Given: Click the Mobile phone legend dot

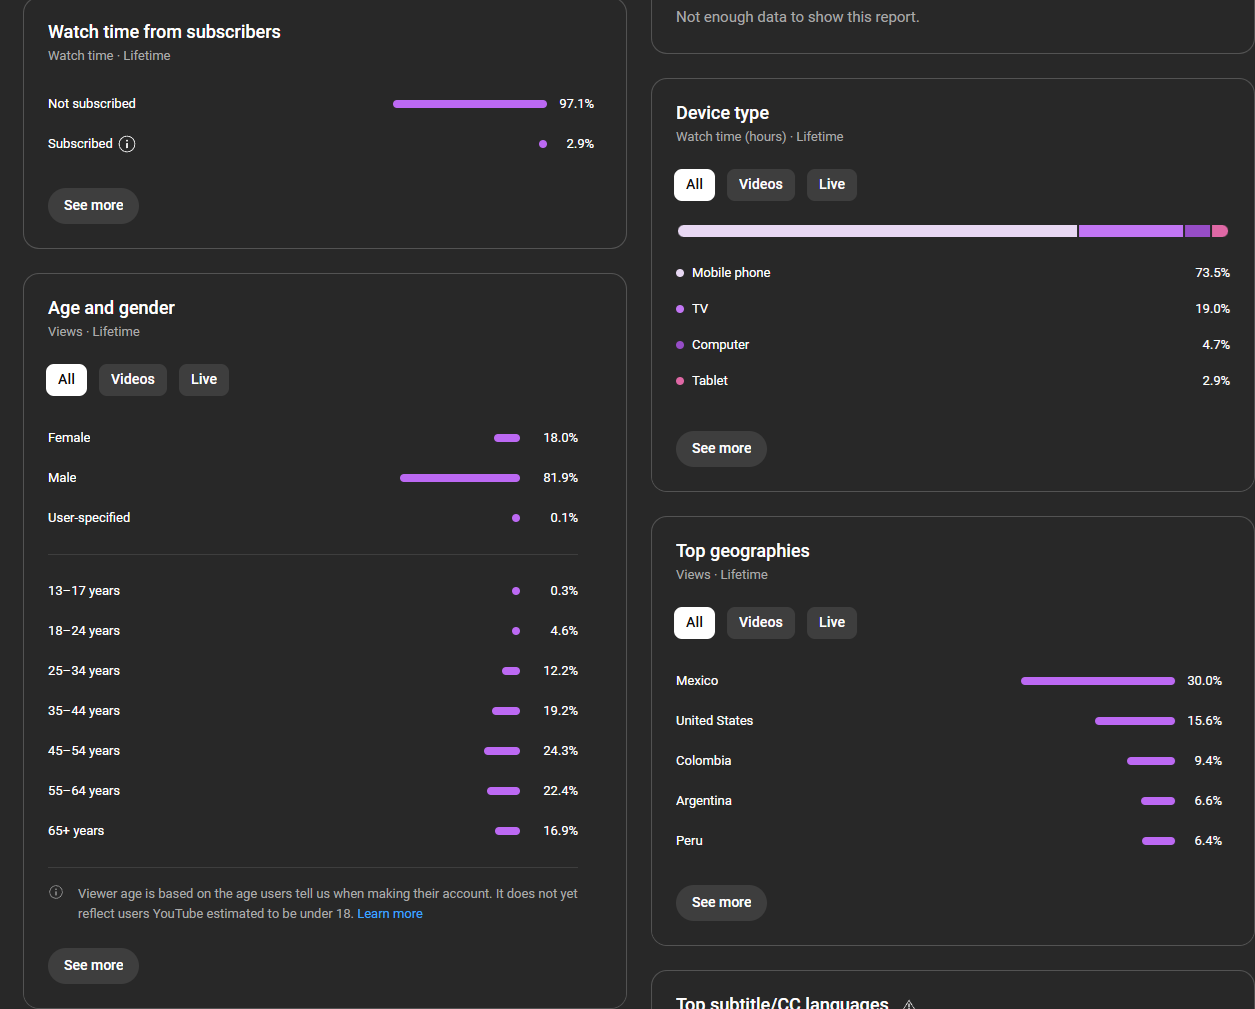Looking at the screenshot, I should (x=680, y=273).
